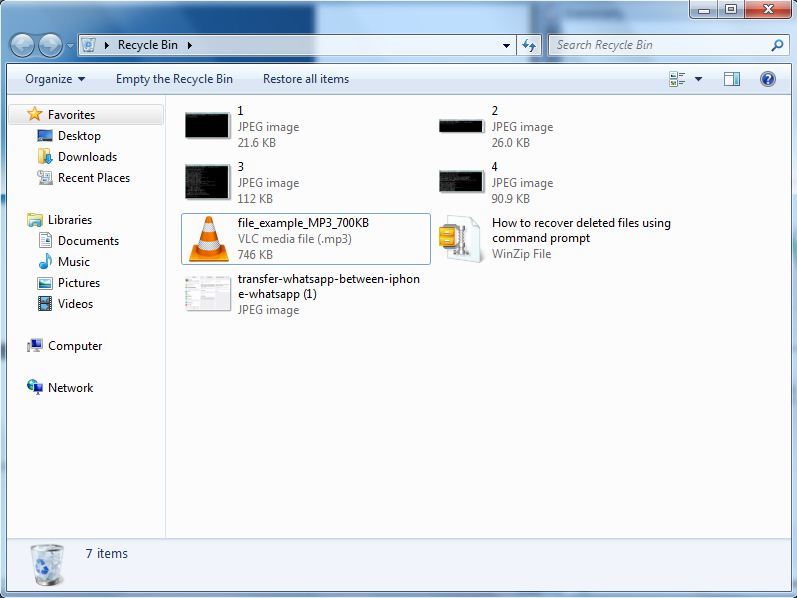Click the Recent Places icon

(x=45, y=177)
